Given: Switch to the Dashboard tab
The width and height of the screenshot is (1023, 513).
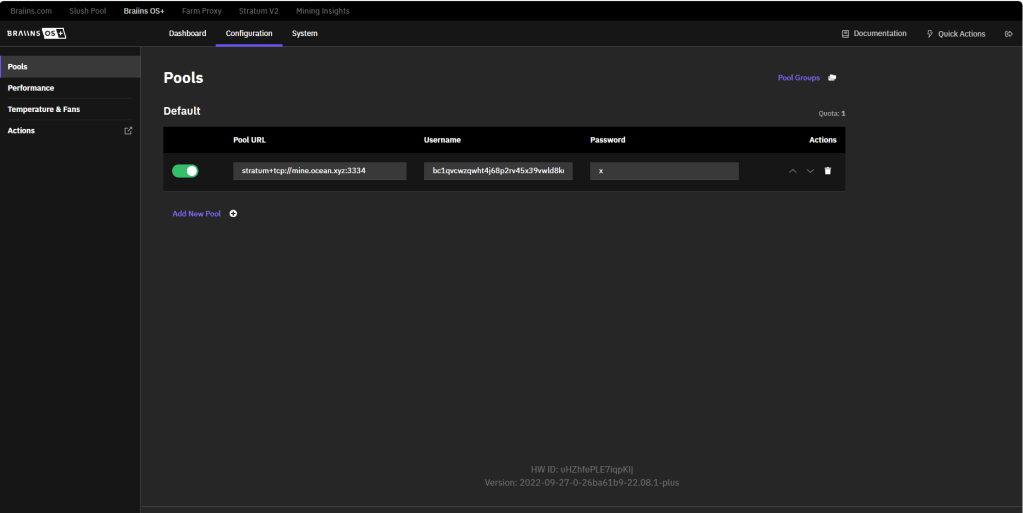Looking at the screenshot, I should pos(187,34).
